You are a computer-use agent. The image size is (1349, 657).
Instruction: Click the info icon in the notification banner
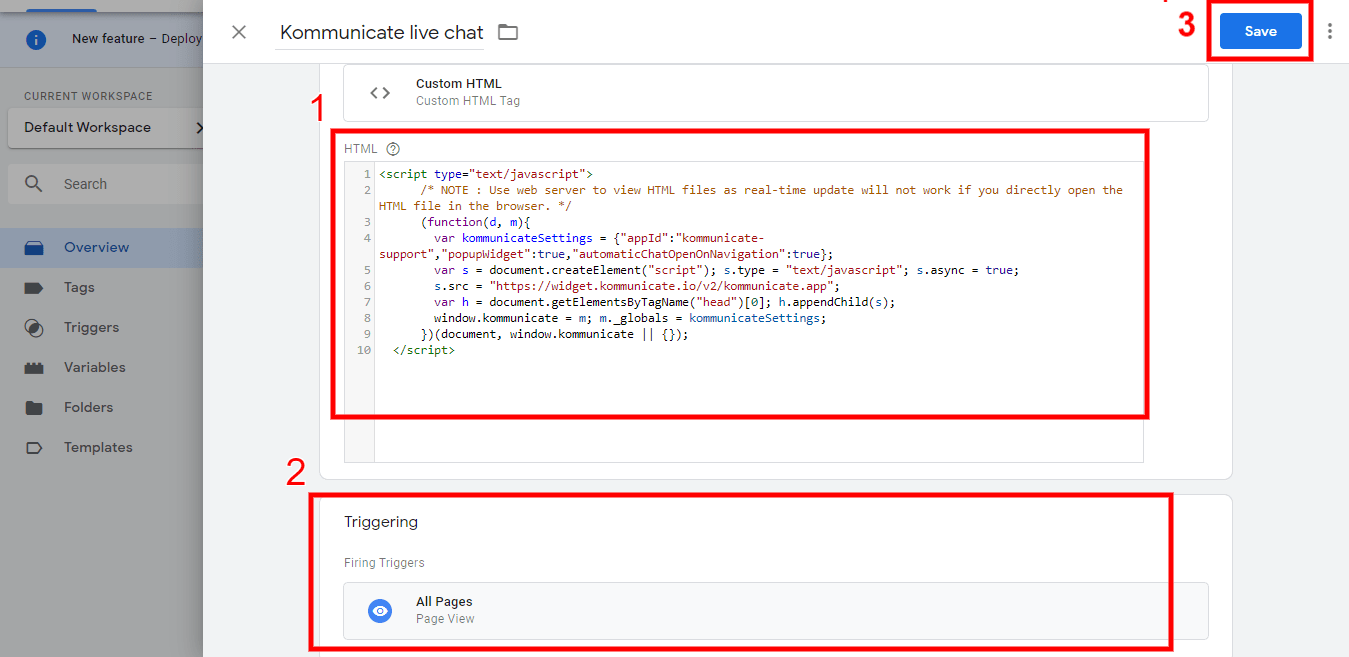(x=37, y=39)
